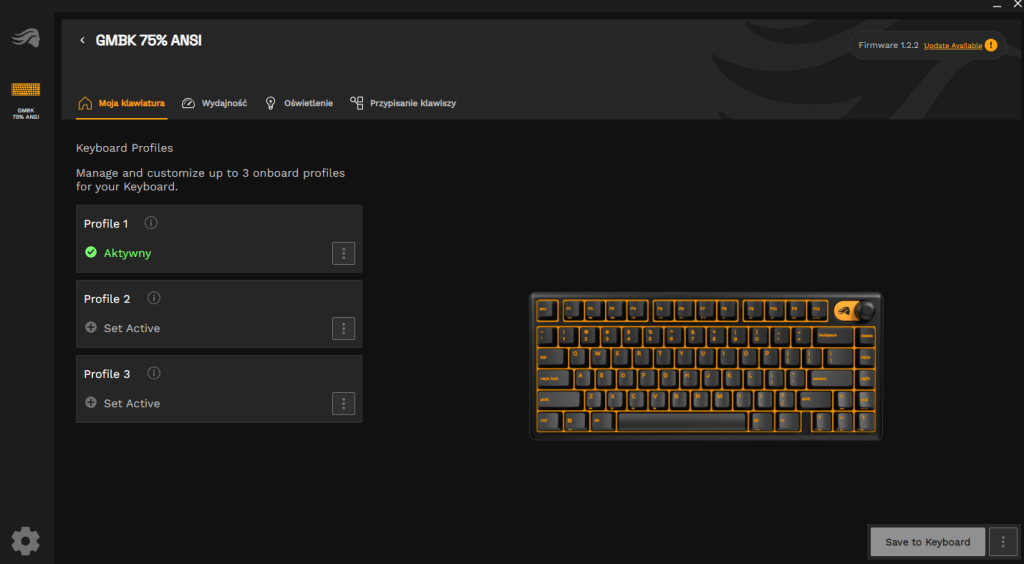Set Profile 2 as active
The width and height of the screenshot is (1024, 564).
[123, 328]
